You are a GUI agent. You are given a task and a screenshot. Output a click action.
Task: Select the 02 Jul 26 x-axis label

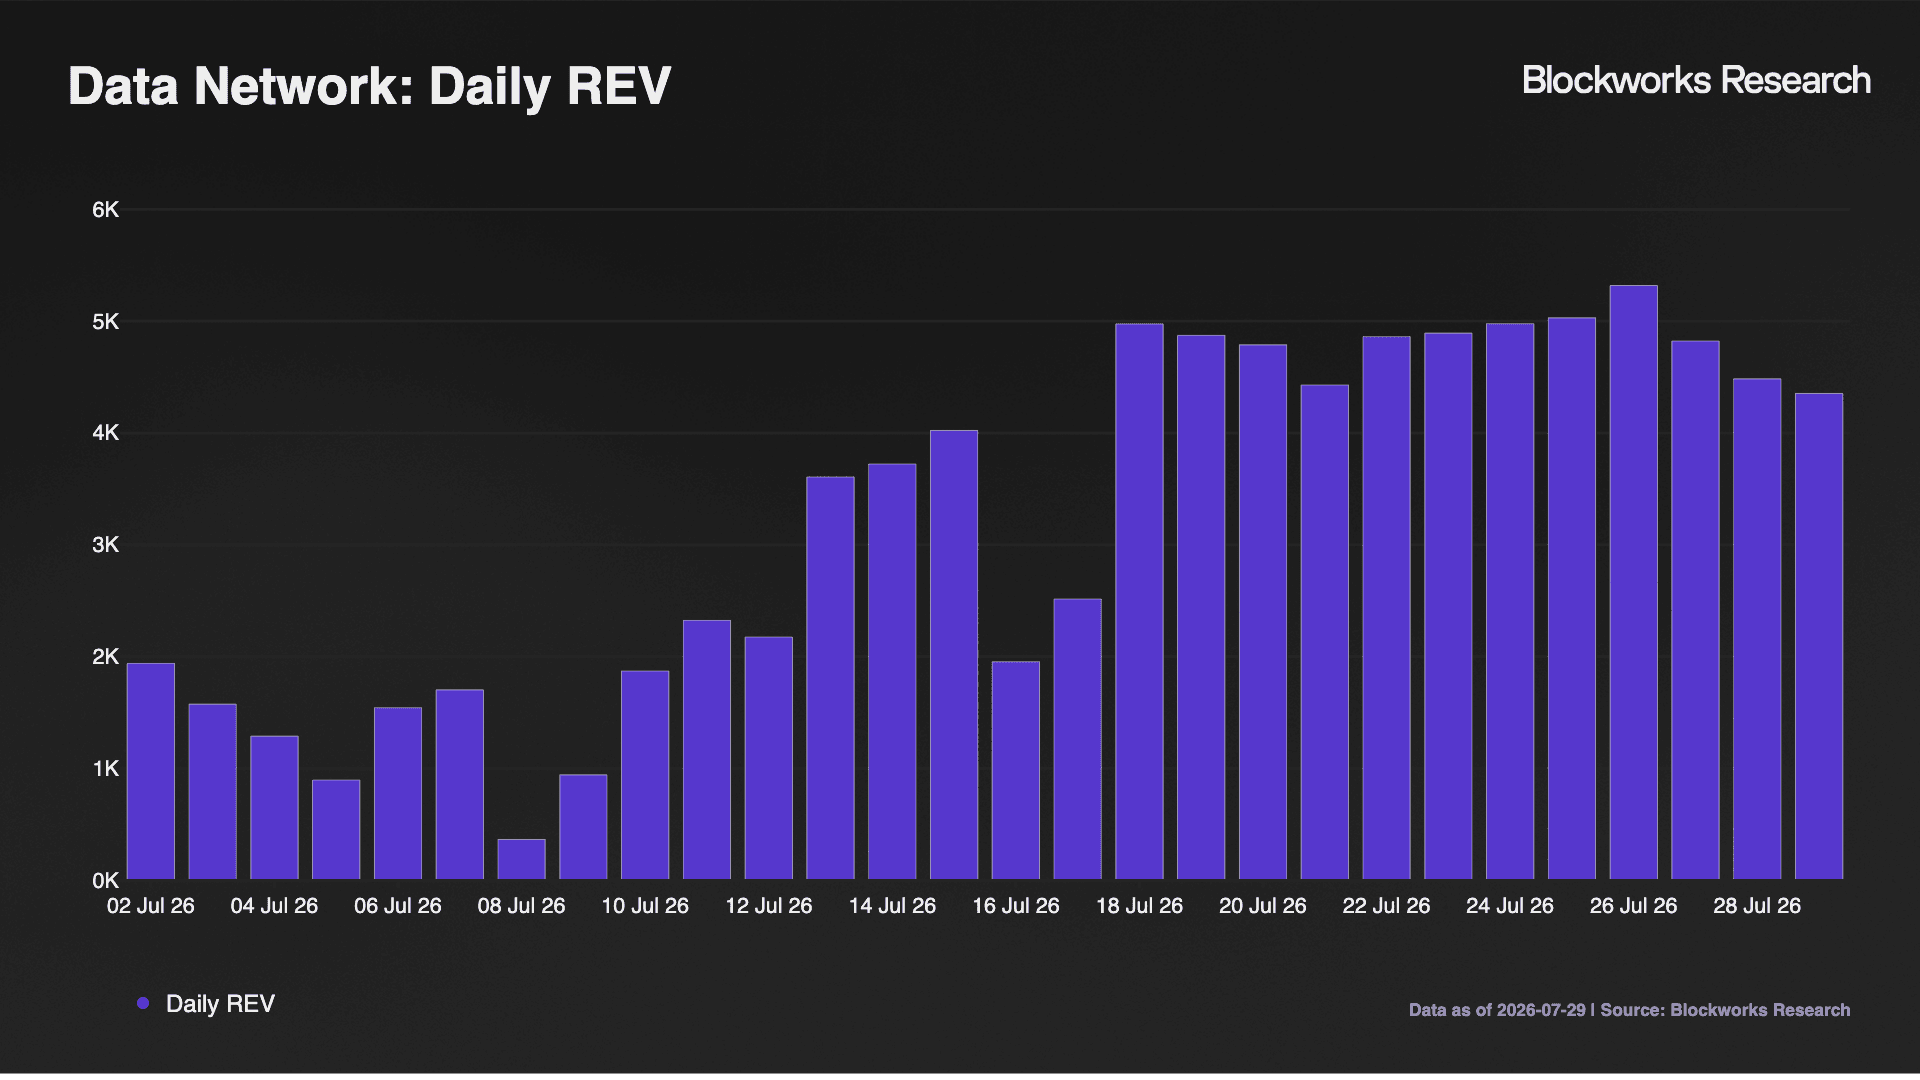[151, 906]
